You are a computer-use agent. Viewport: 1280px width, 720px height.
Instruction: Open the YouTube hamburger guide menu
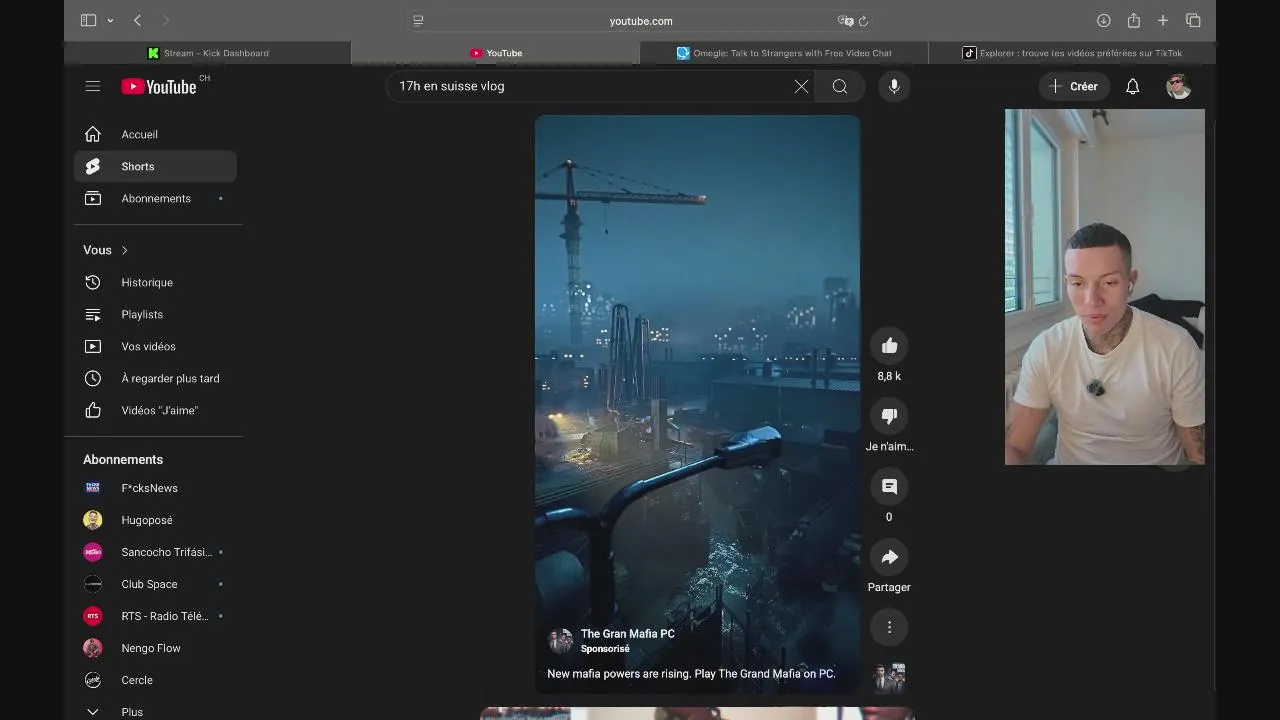92,86
